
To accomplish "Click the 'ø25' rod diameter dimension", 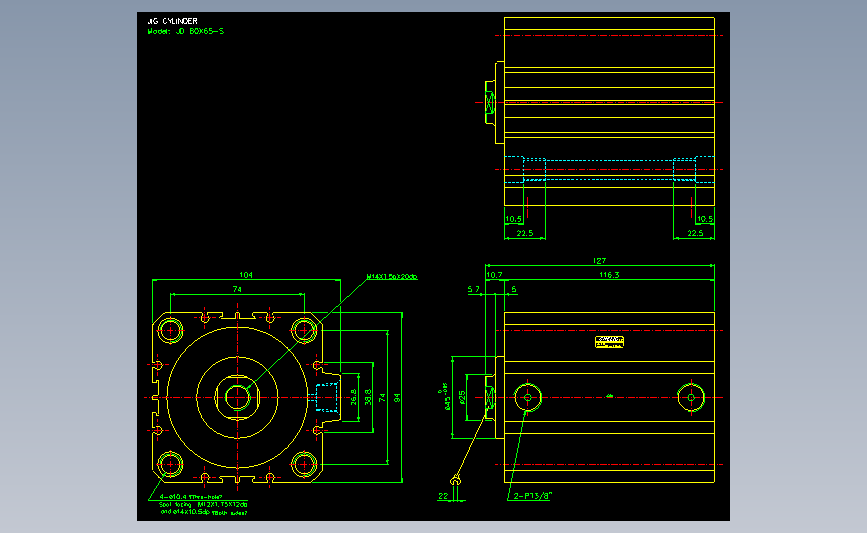I will (462, 397).
